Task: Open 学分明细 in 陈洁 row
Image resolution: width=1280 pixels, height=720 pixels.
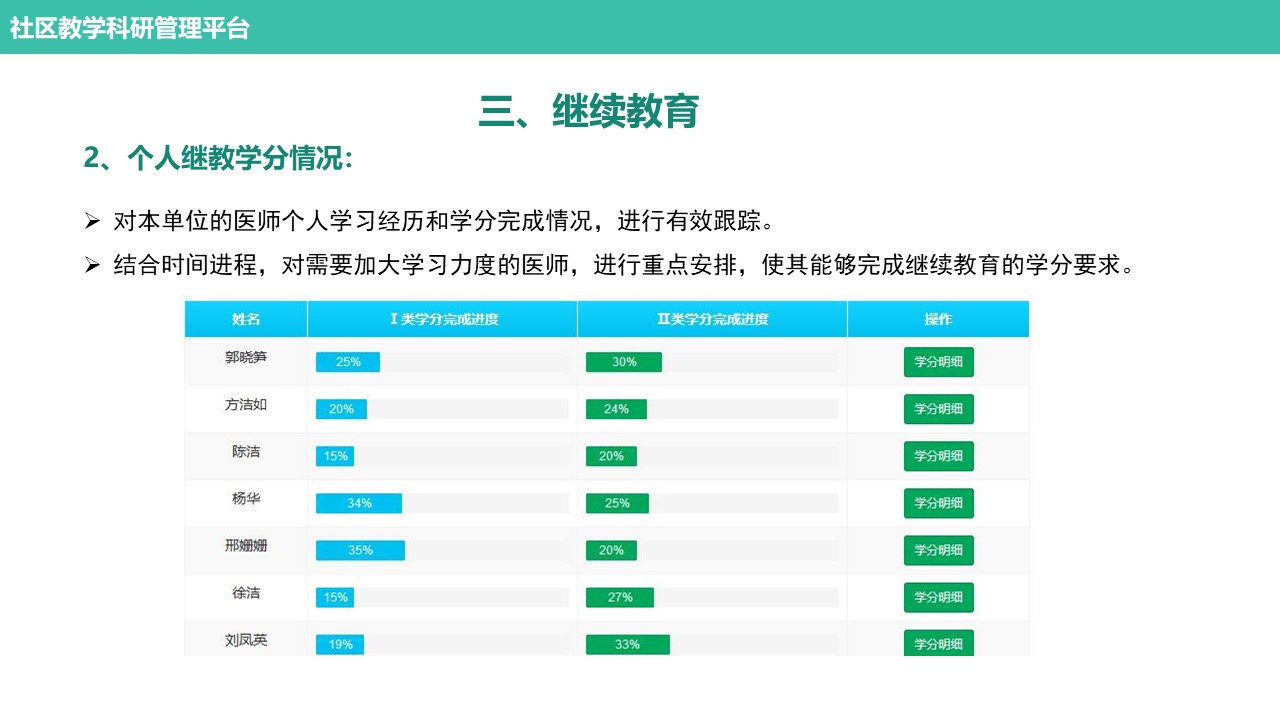Action: (938, 456)
